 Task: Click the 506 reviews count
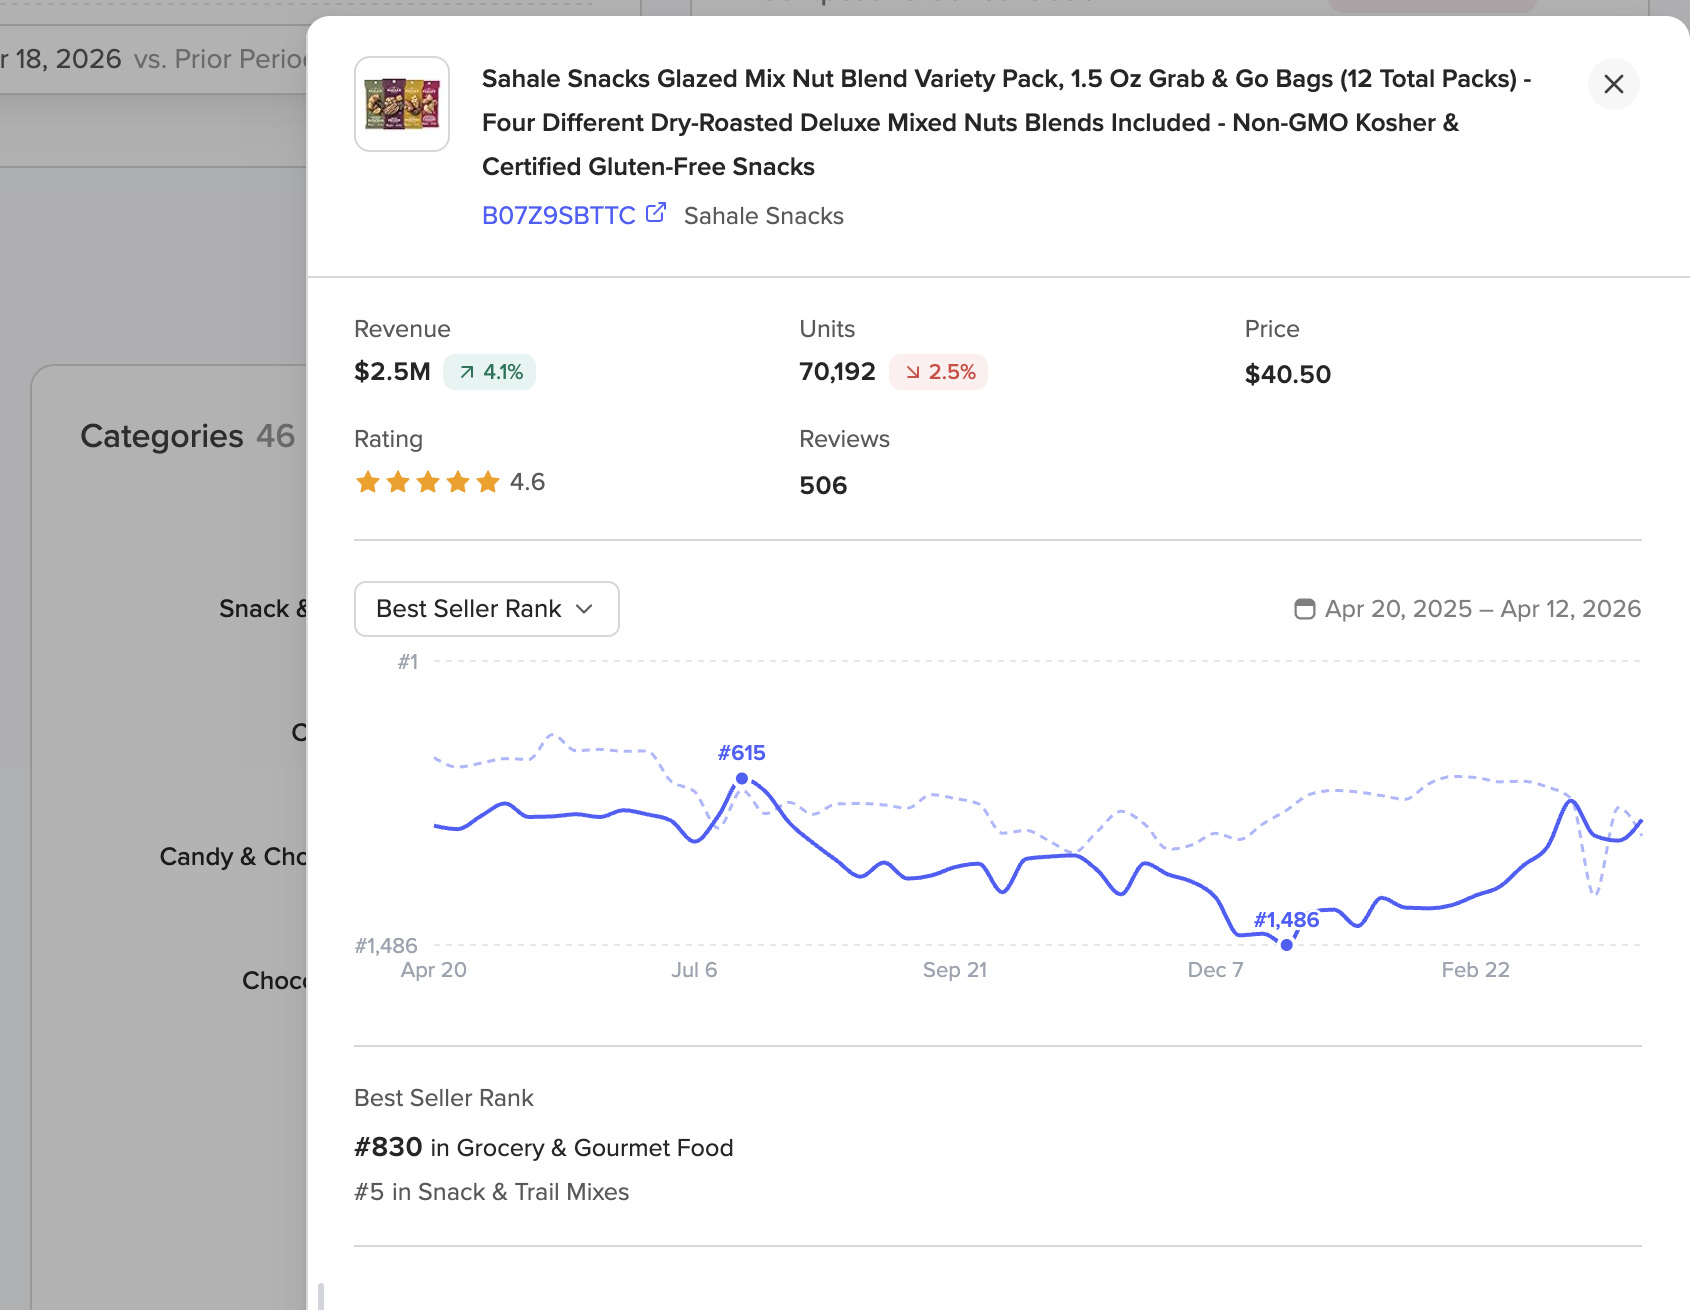[x=823, y=486]
